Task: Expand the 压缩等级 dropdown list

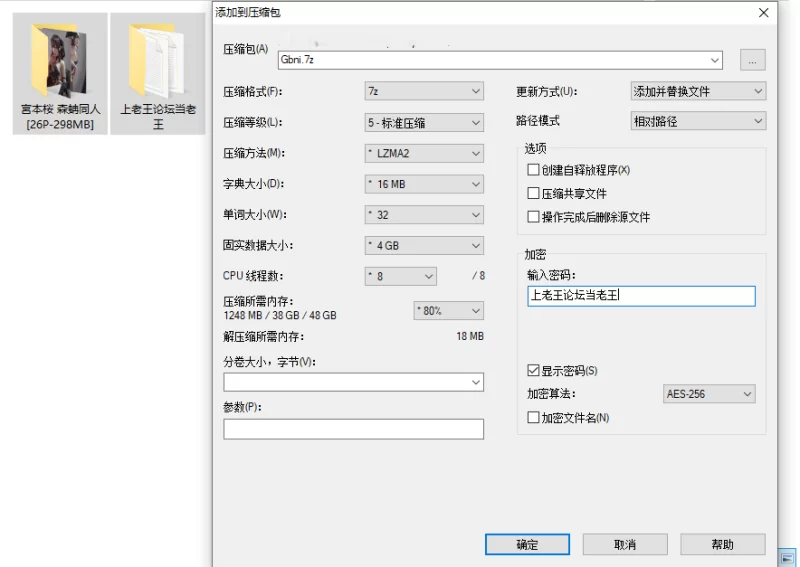Action: [x=424, y=123]
